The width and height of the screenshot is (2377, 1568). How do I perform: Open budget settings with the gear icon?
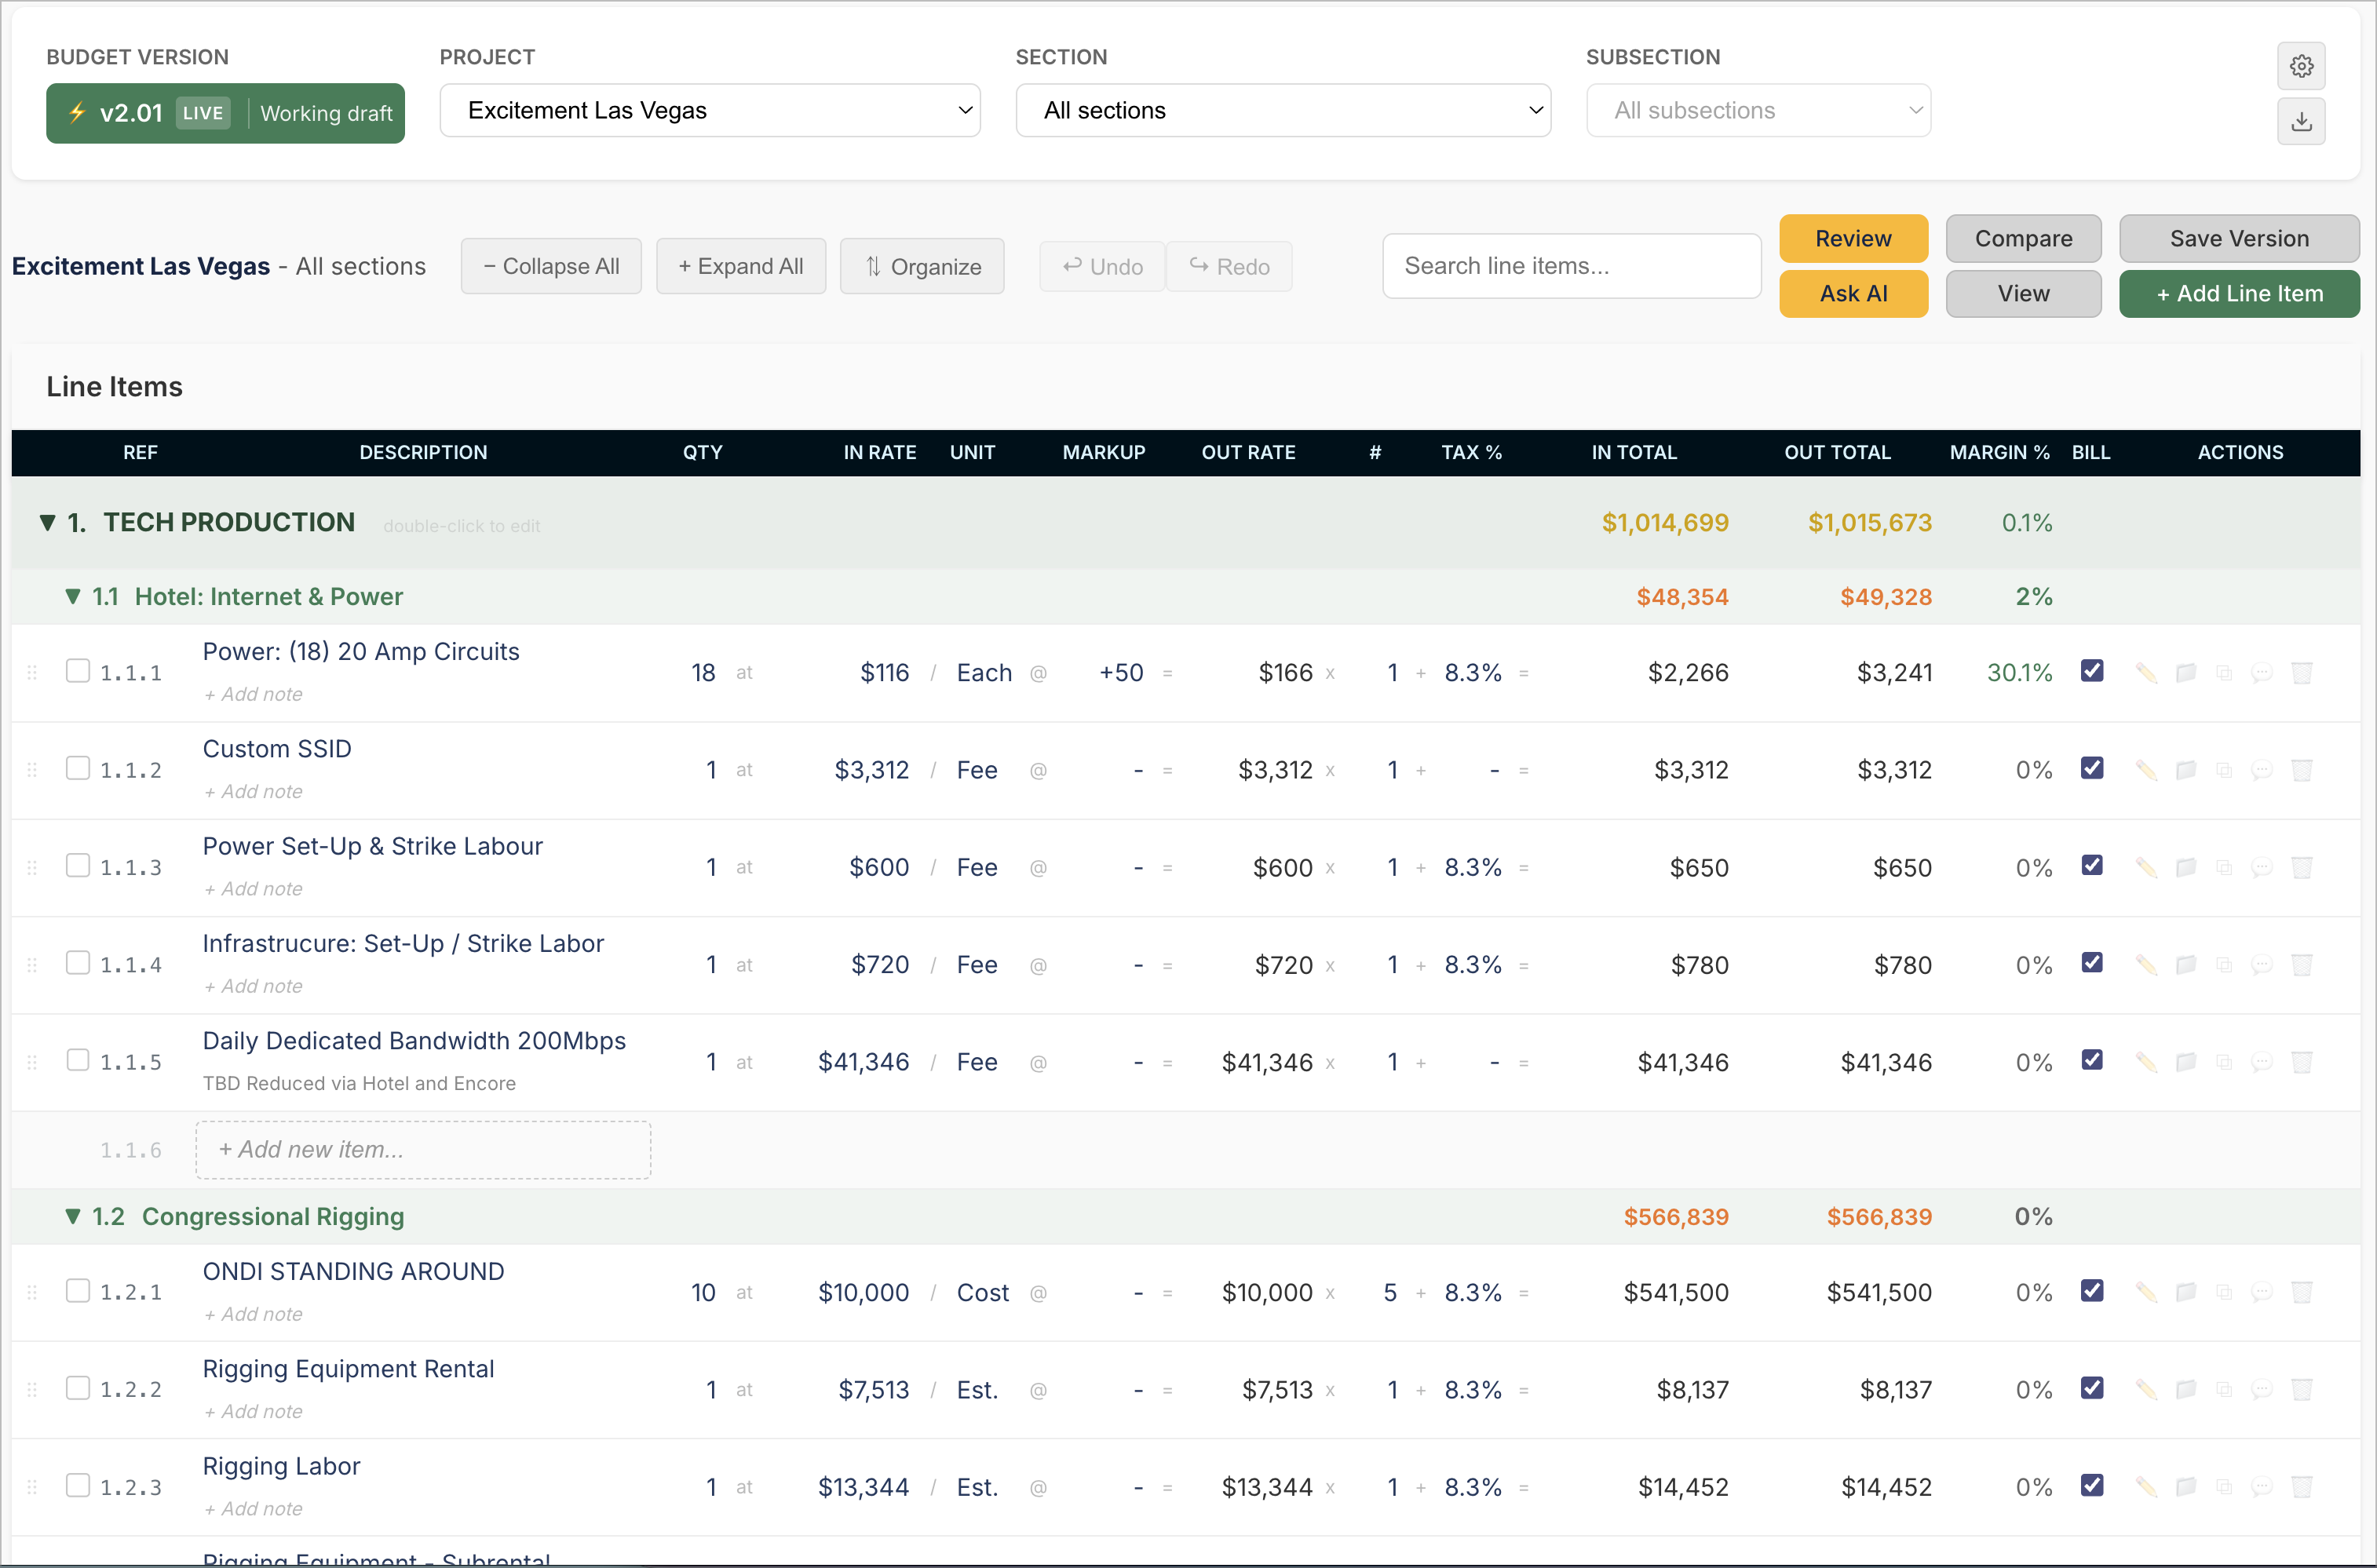[2302, 66]
